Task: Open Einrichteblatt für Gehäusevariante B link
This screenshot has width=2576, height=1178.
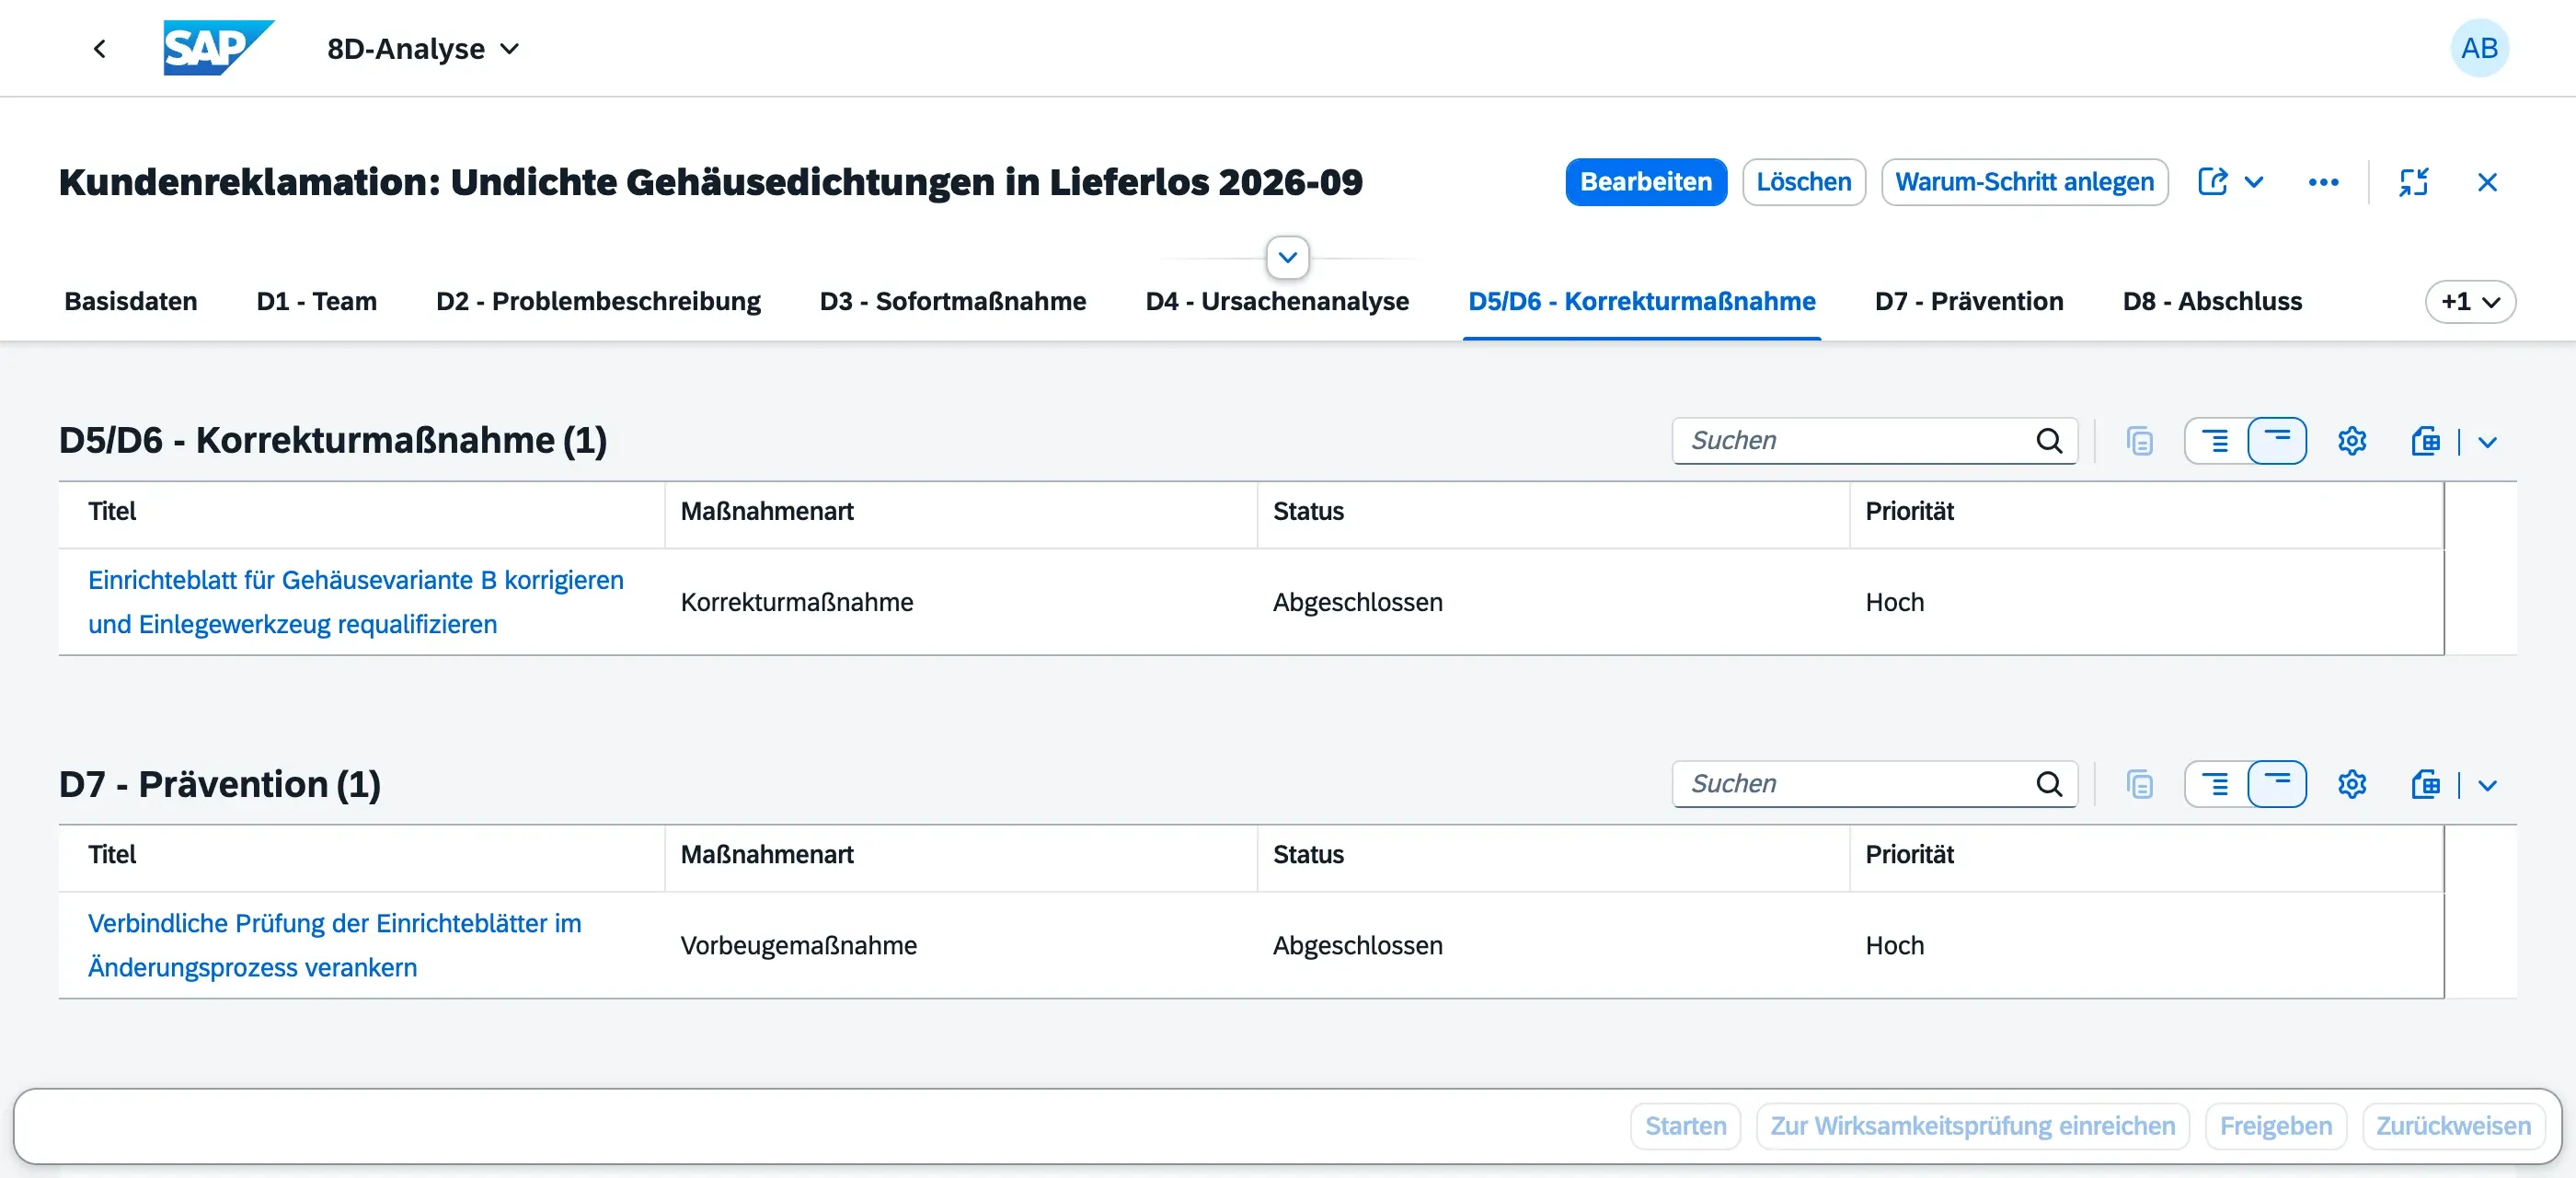Action: point(356,602)
